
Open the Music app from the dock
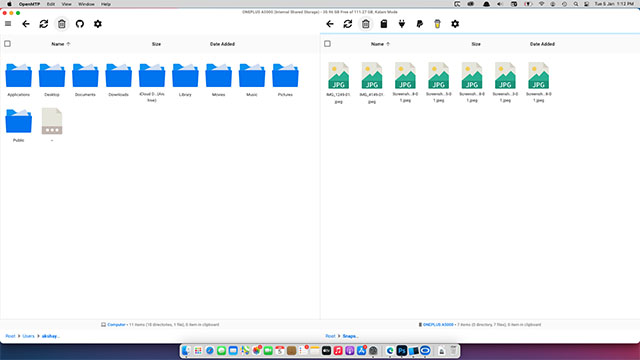point(338,351)
